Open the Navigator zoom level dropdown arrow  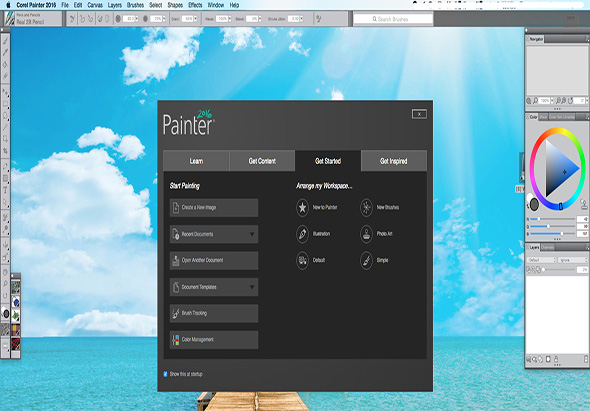(552, 100)
